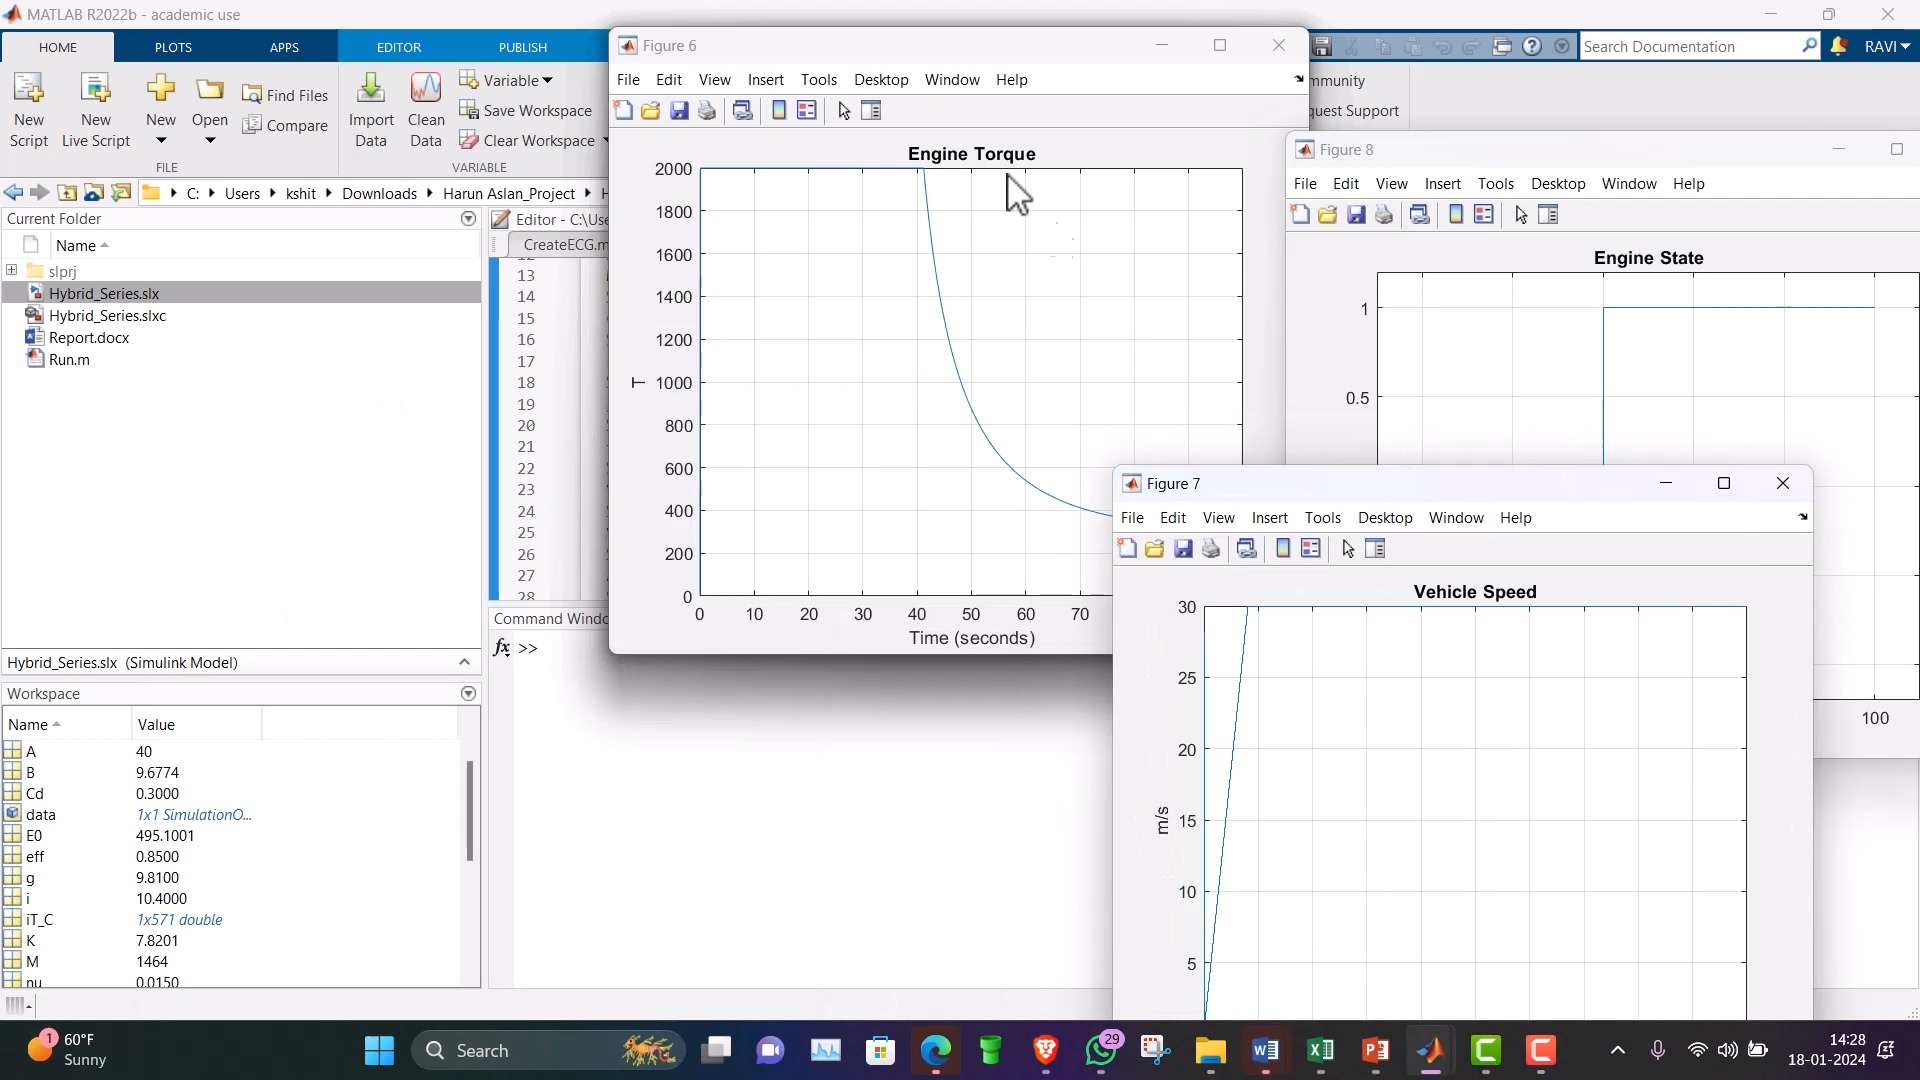Viewport: 1920px width, 1080px height.
Task: Select Report.docx in Current Folder
Action: (89, 338)
